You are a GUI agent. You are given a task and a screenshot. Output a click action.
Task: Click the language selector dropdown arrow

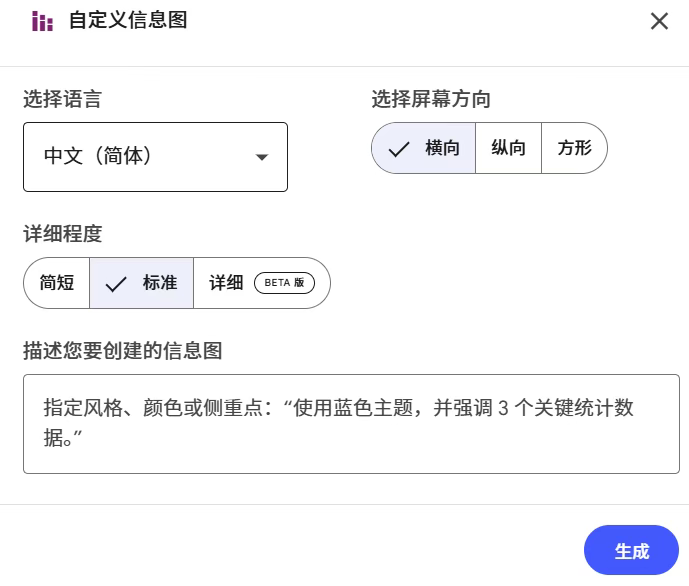262,157
